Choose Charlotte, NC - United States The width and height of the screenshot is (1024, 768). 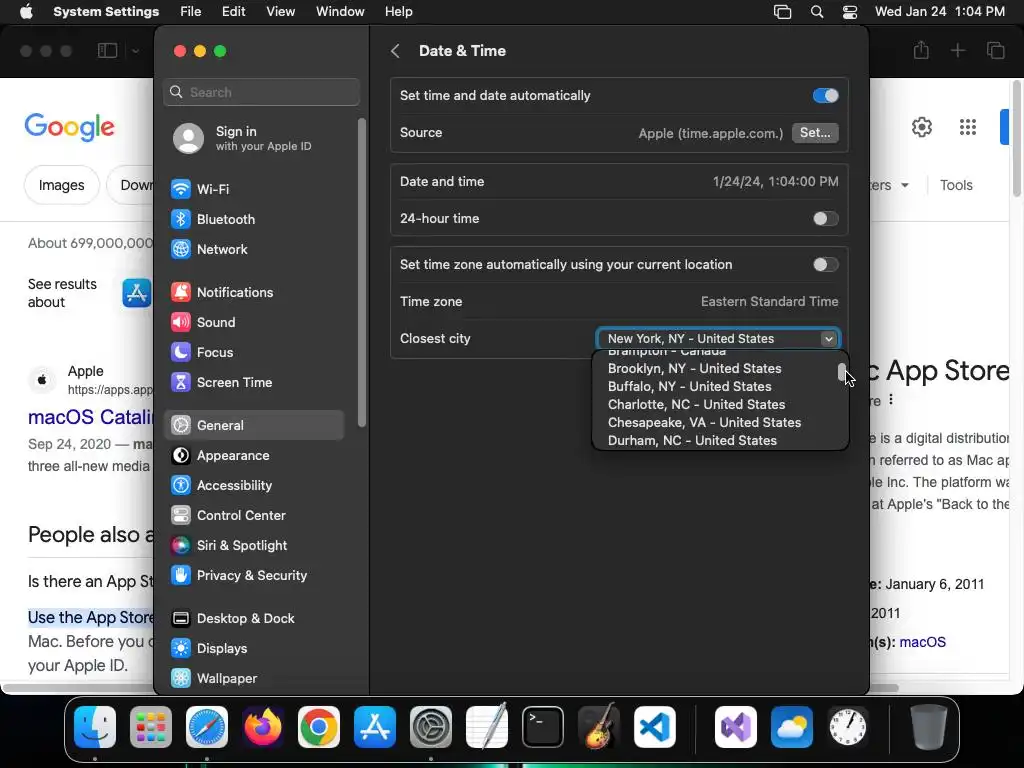pos(696,404)
